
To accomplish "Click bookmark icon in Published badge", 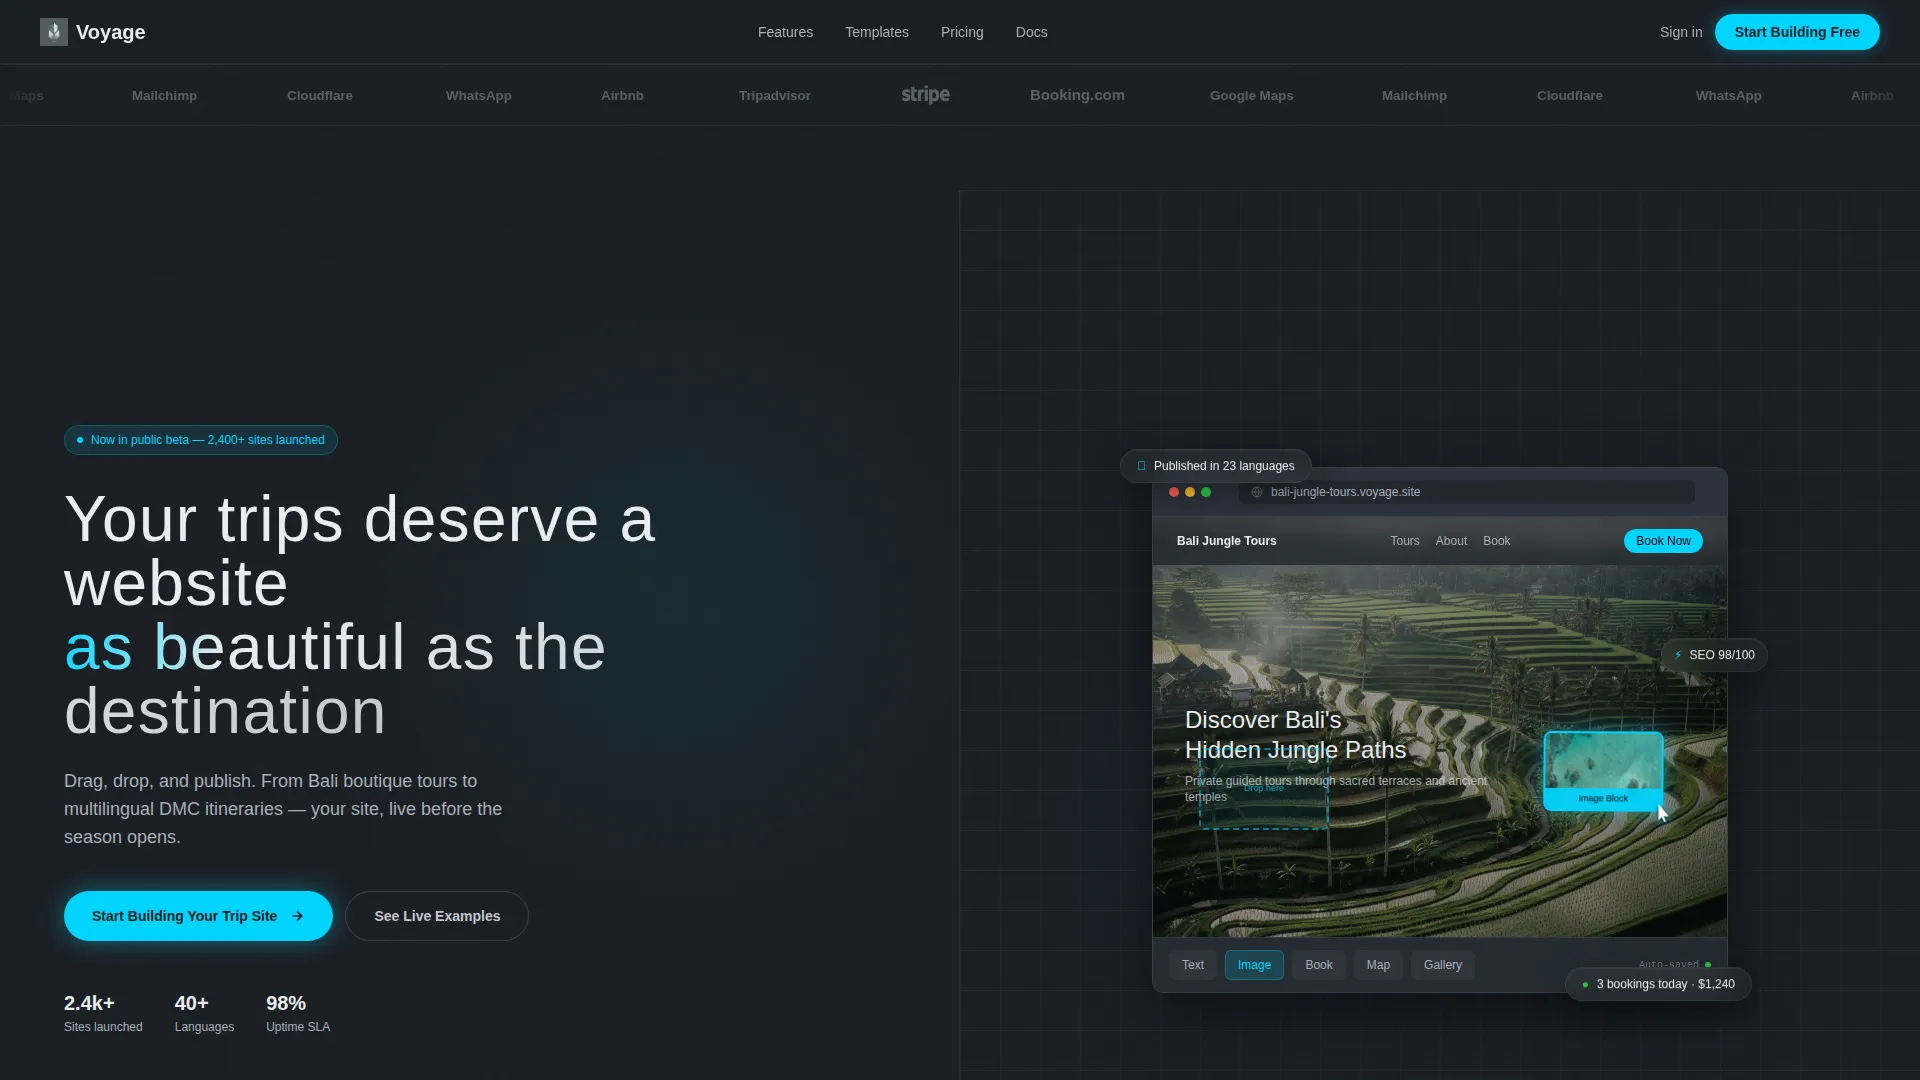I will pyautogui.click(x=1141, y=466).
